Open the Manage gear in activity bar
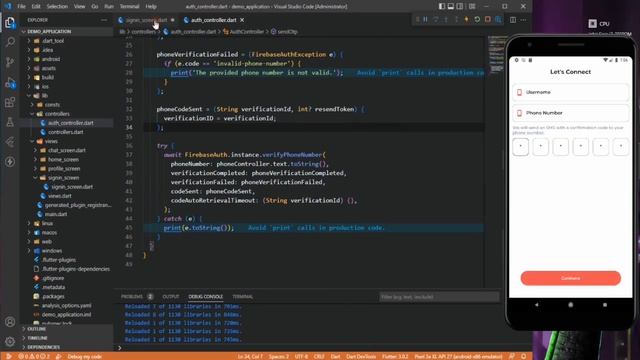640x360 pixels. pyautogui.click(x=10, y=341)
